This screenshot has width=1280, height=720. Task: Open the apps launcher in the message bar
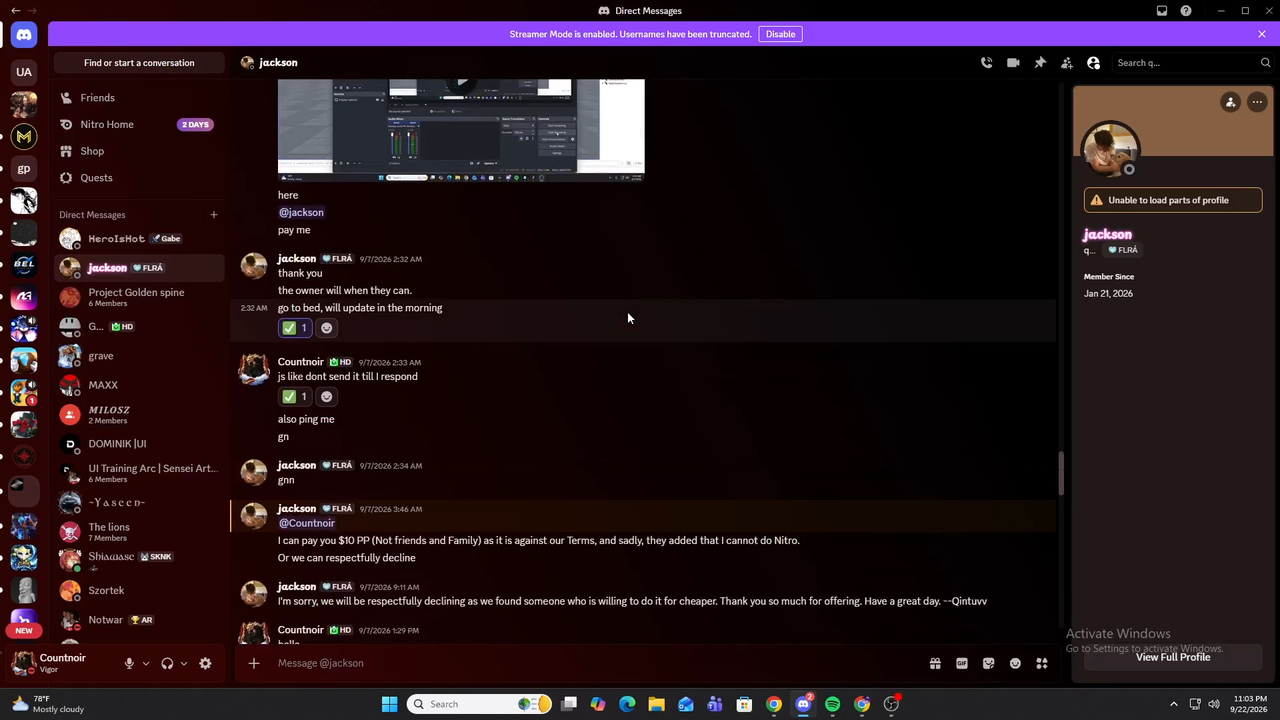[x=1042, y=663]
